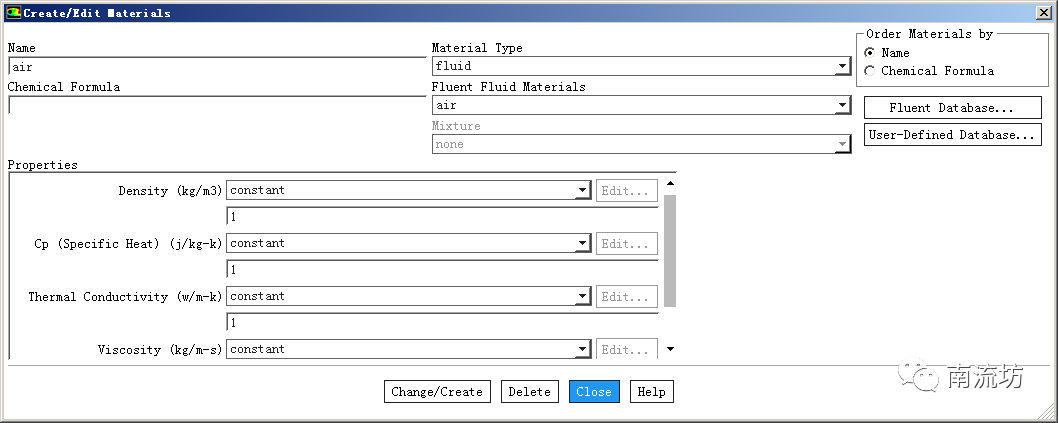Click the Delete button
The width and height of the screenshot is (1058, 423).
tap(529, 392)
